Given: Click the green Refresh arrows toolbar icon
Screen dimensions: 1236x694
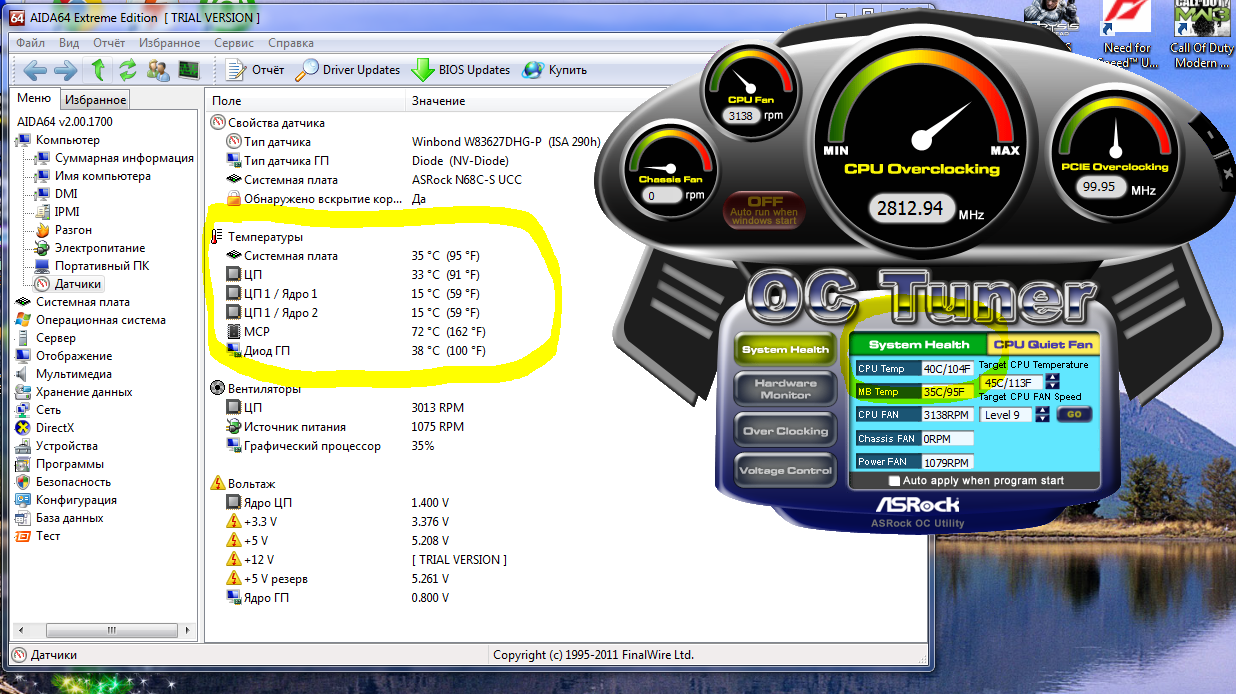Looking at the screenshot, I should click(127, 70).
